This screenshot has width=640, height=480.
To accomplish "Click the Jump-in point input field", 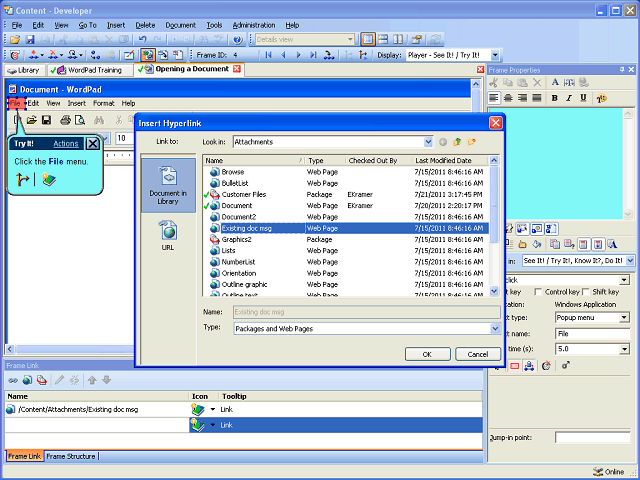I will (592, 438).
